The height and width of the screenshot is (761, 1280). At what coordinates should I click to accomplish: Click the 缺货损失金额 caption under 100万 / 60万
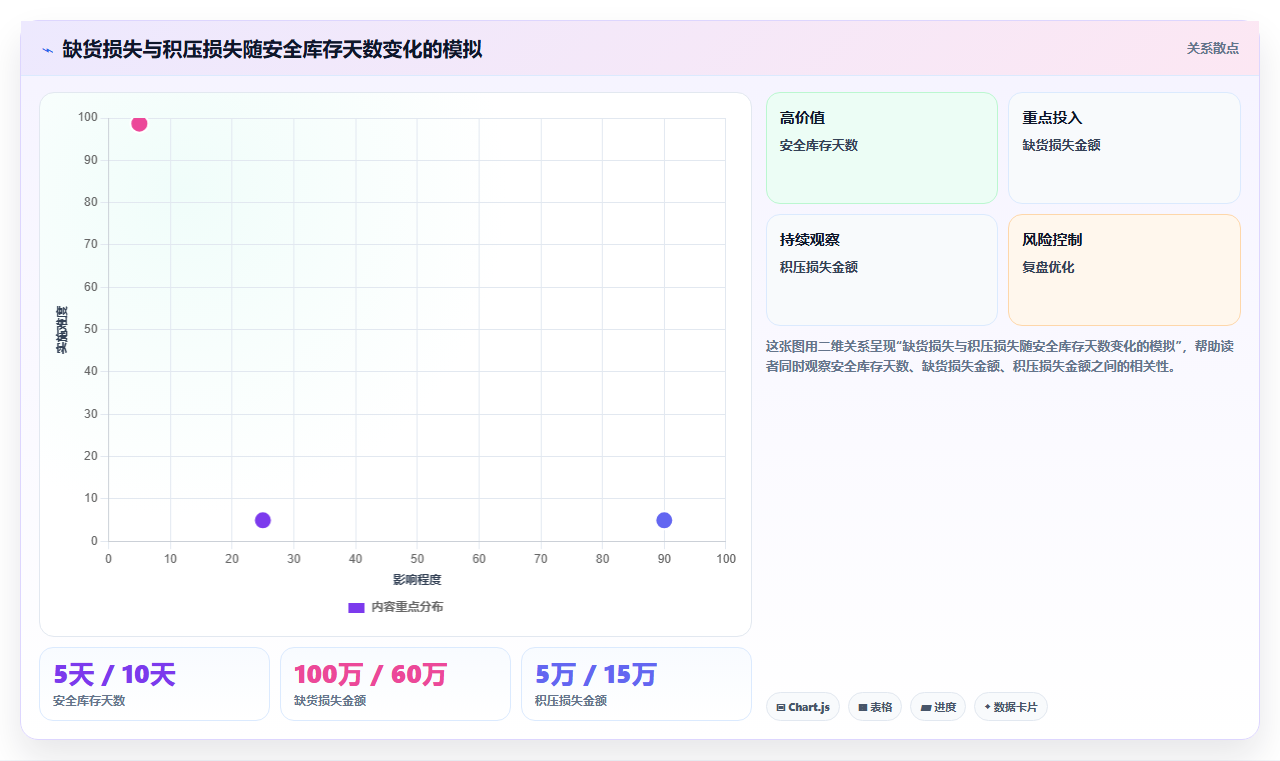(x=330, y=701)
